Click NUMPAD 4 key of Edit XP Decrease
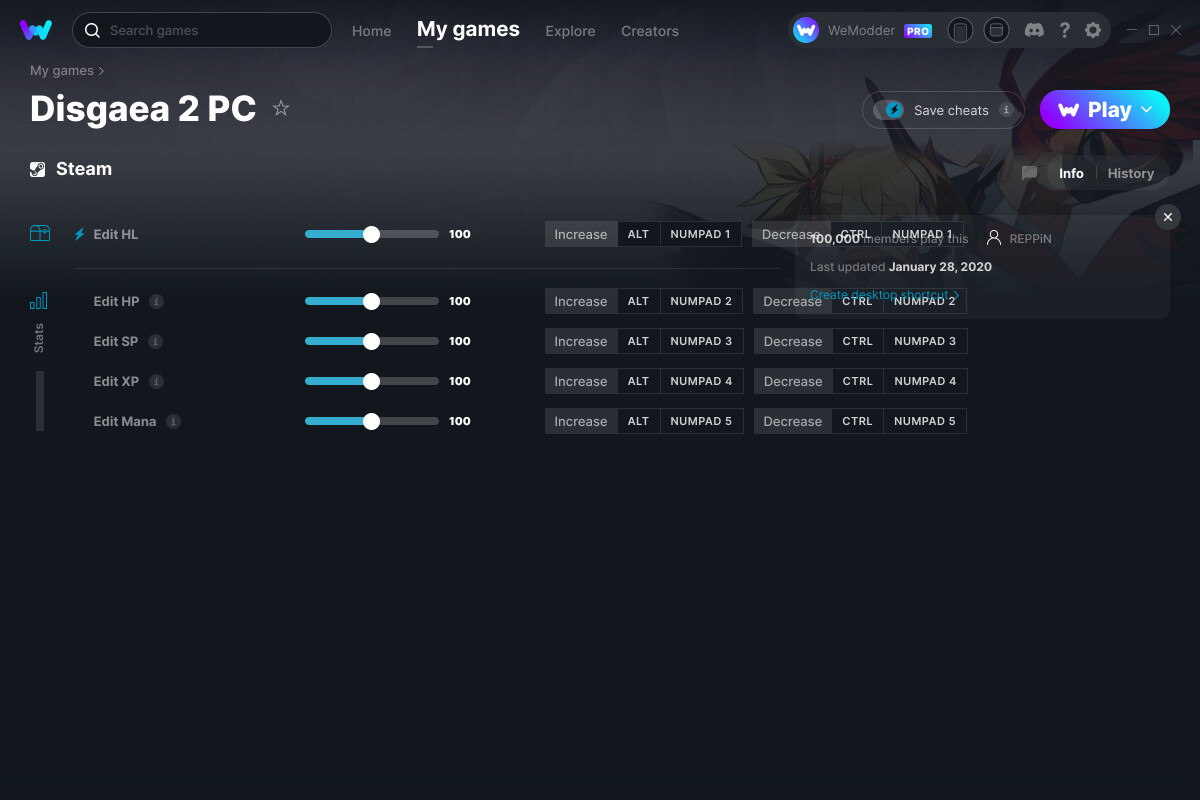The image size is (1200, 800). tap(925, 381)
